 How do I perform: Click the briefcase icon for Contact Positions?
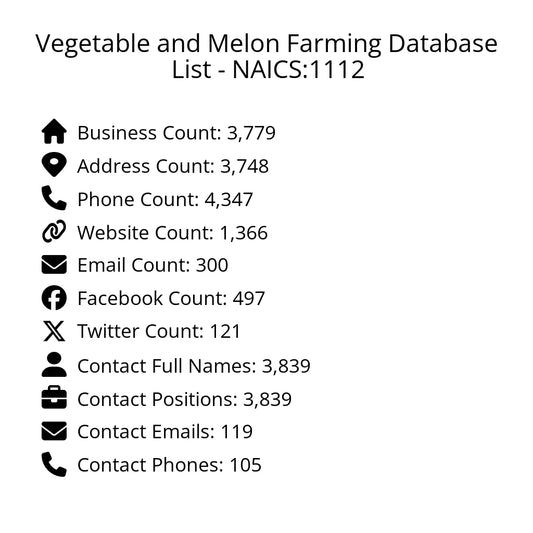point(54,397)
